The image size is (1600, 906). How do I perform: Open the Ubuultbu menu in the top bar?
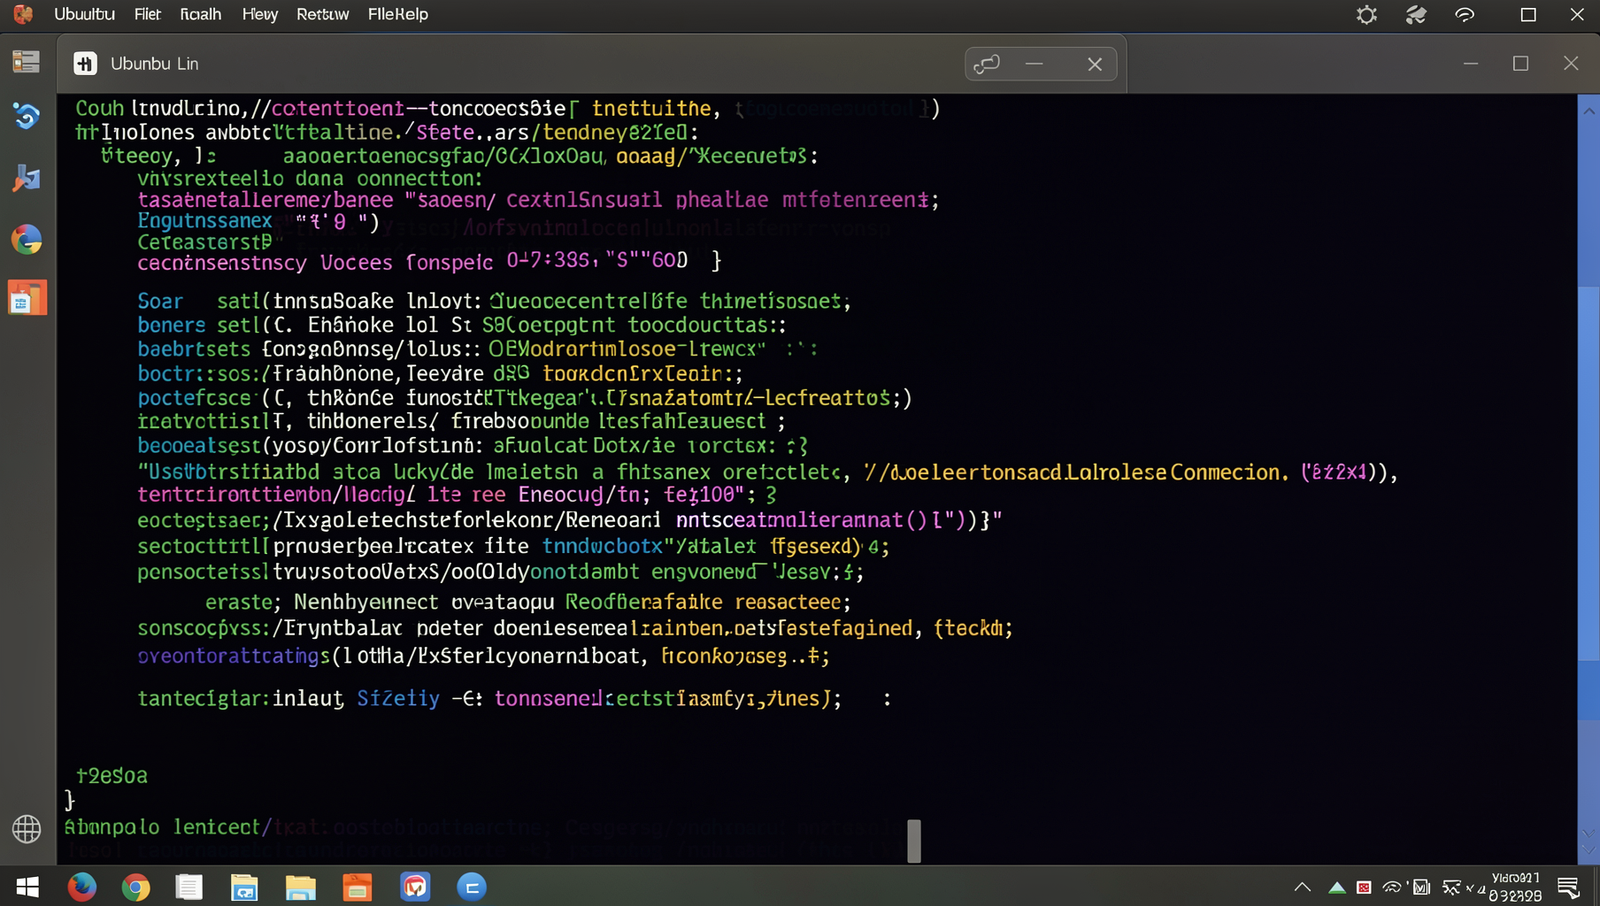coord(84,14)
